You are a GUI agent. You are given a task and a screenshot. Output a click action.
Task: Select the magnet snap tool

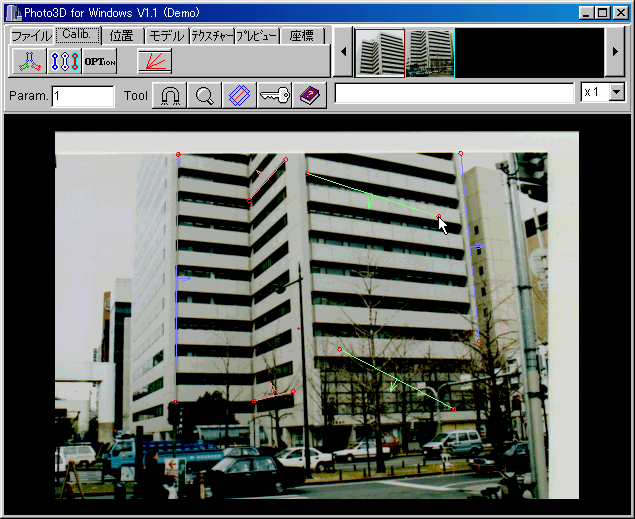[x=170, y=96]
